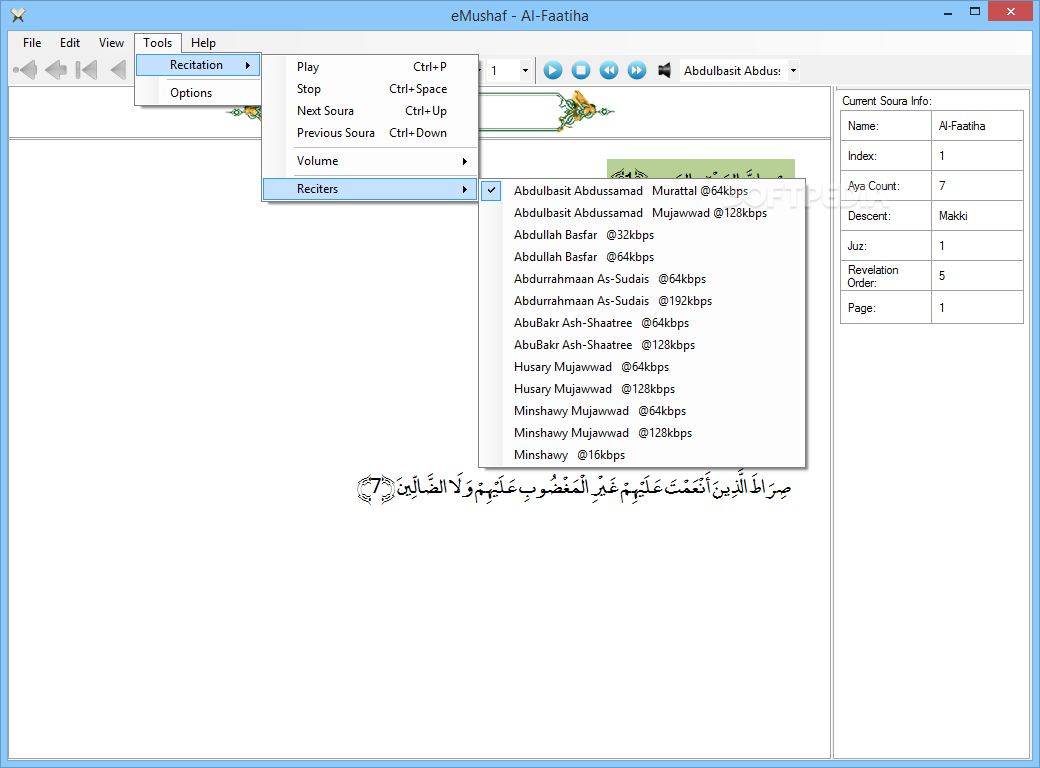Open the Edit menu
Image resolution: width=1040 pixels, height=768 pixels.
(x=70, y=42)
